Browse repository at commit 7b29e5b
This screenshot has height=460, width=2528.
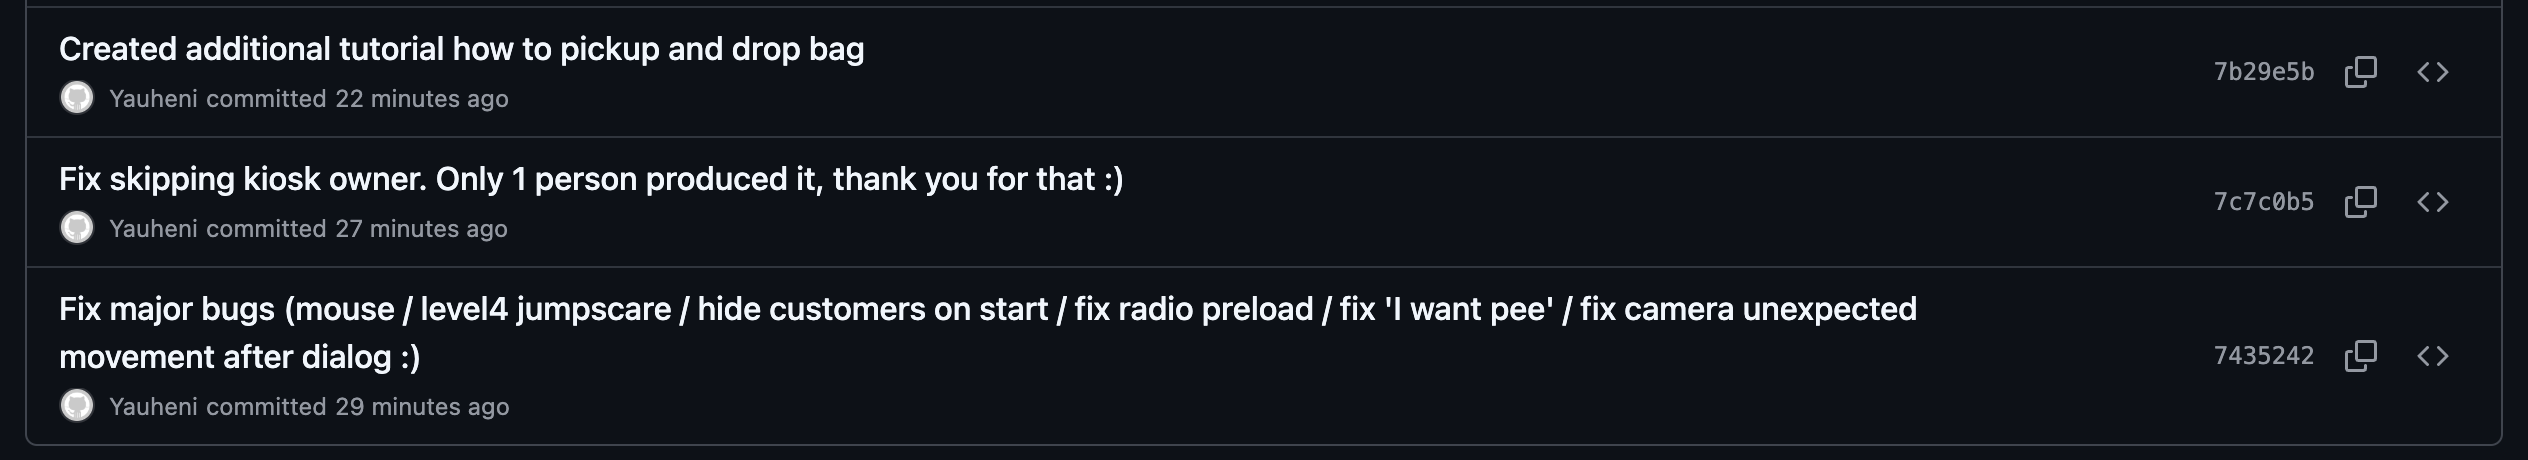tap(2432, 72)
